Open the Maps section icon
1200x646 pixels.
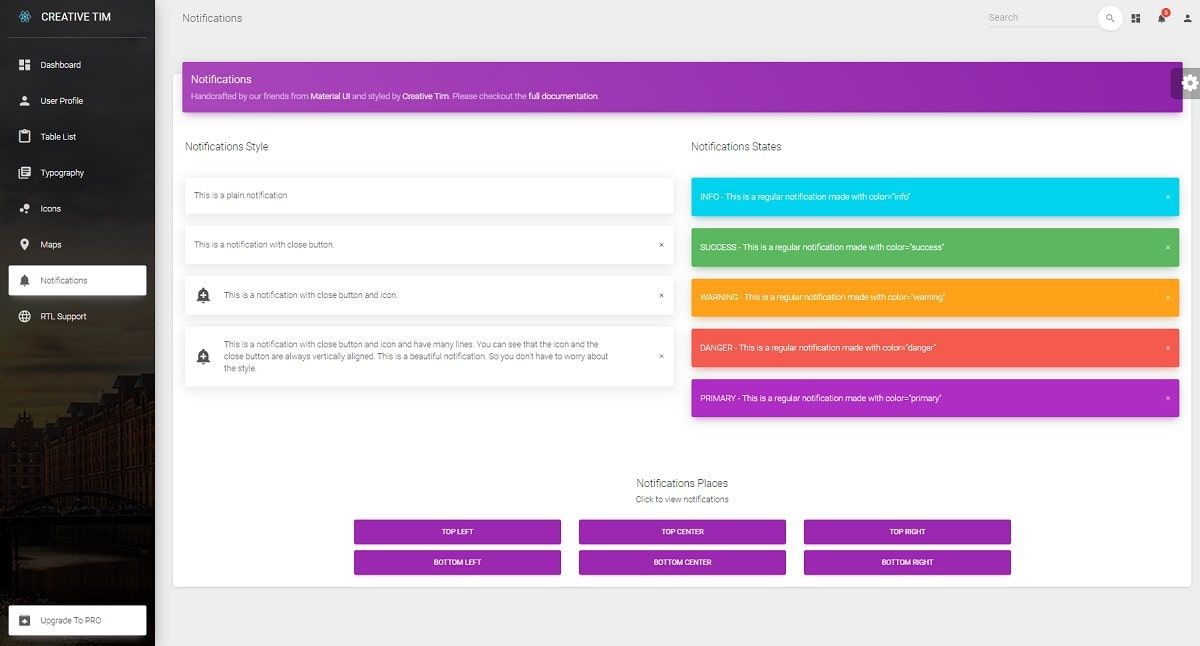(23, 244)
